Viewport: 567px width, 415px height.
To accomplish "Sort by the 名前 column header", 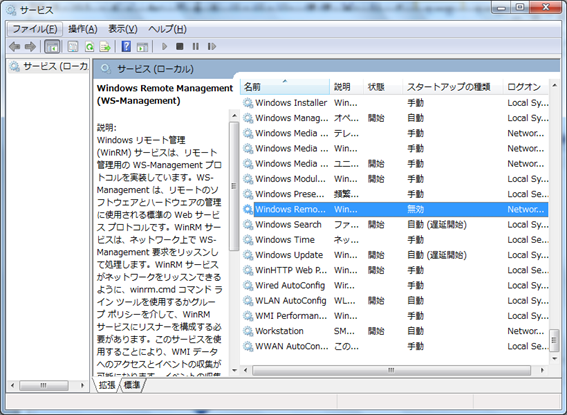I will point(285,87).
